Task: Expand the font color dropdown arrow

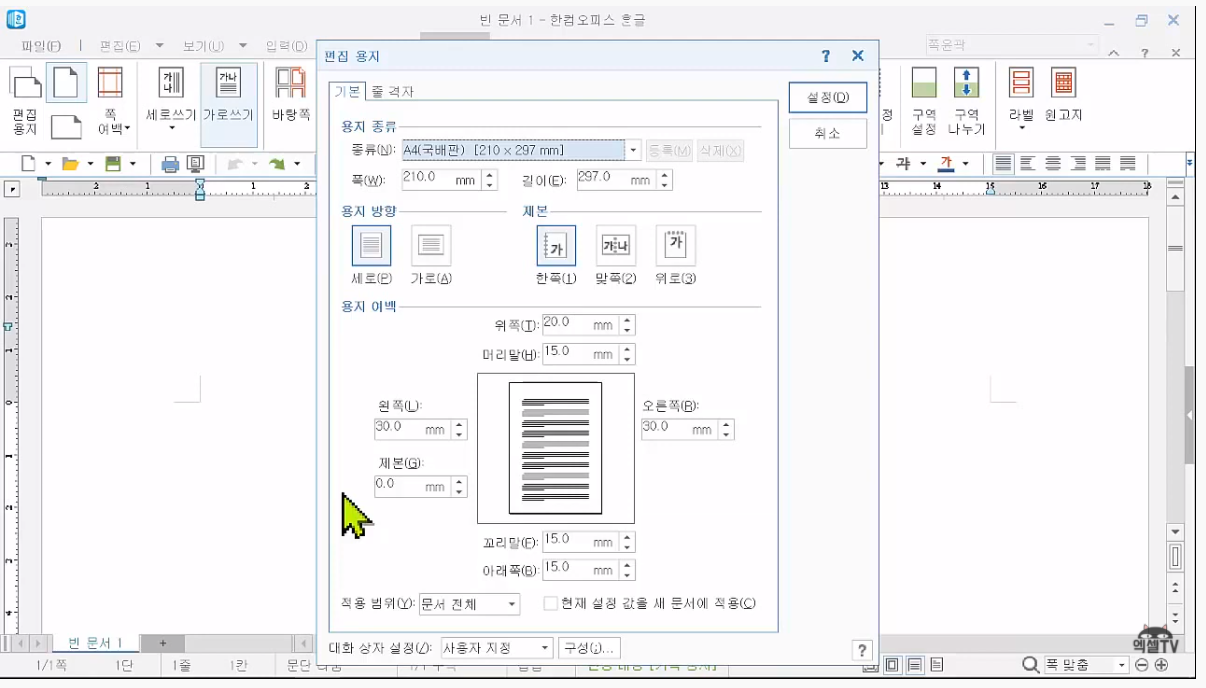Action: click(x=966, y=164)
